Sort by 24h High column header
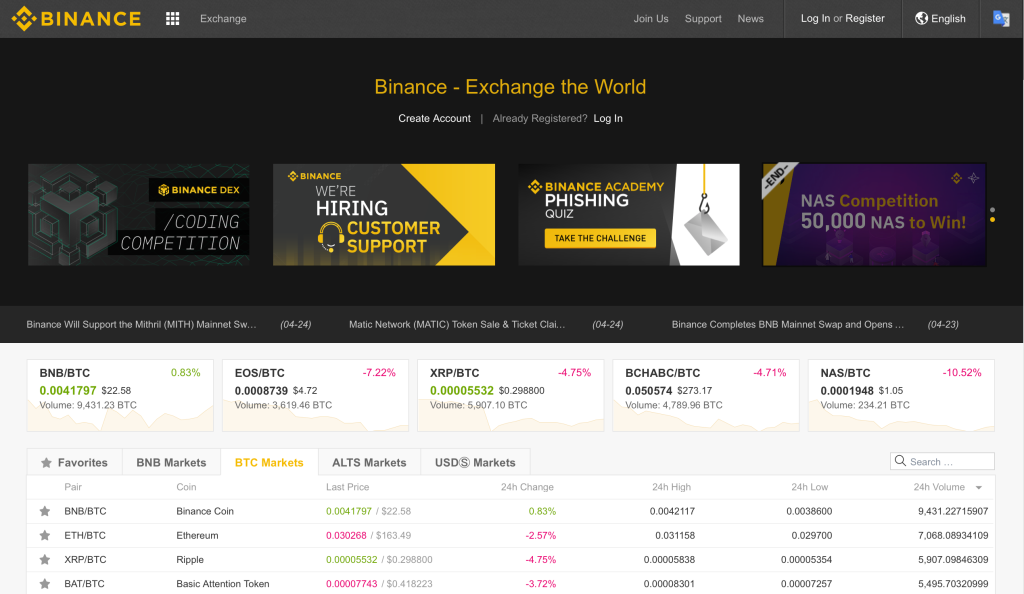 tap(671, 487)
